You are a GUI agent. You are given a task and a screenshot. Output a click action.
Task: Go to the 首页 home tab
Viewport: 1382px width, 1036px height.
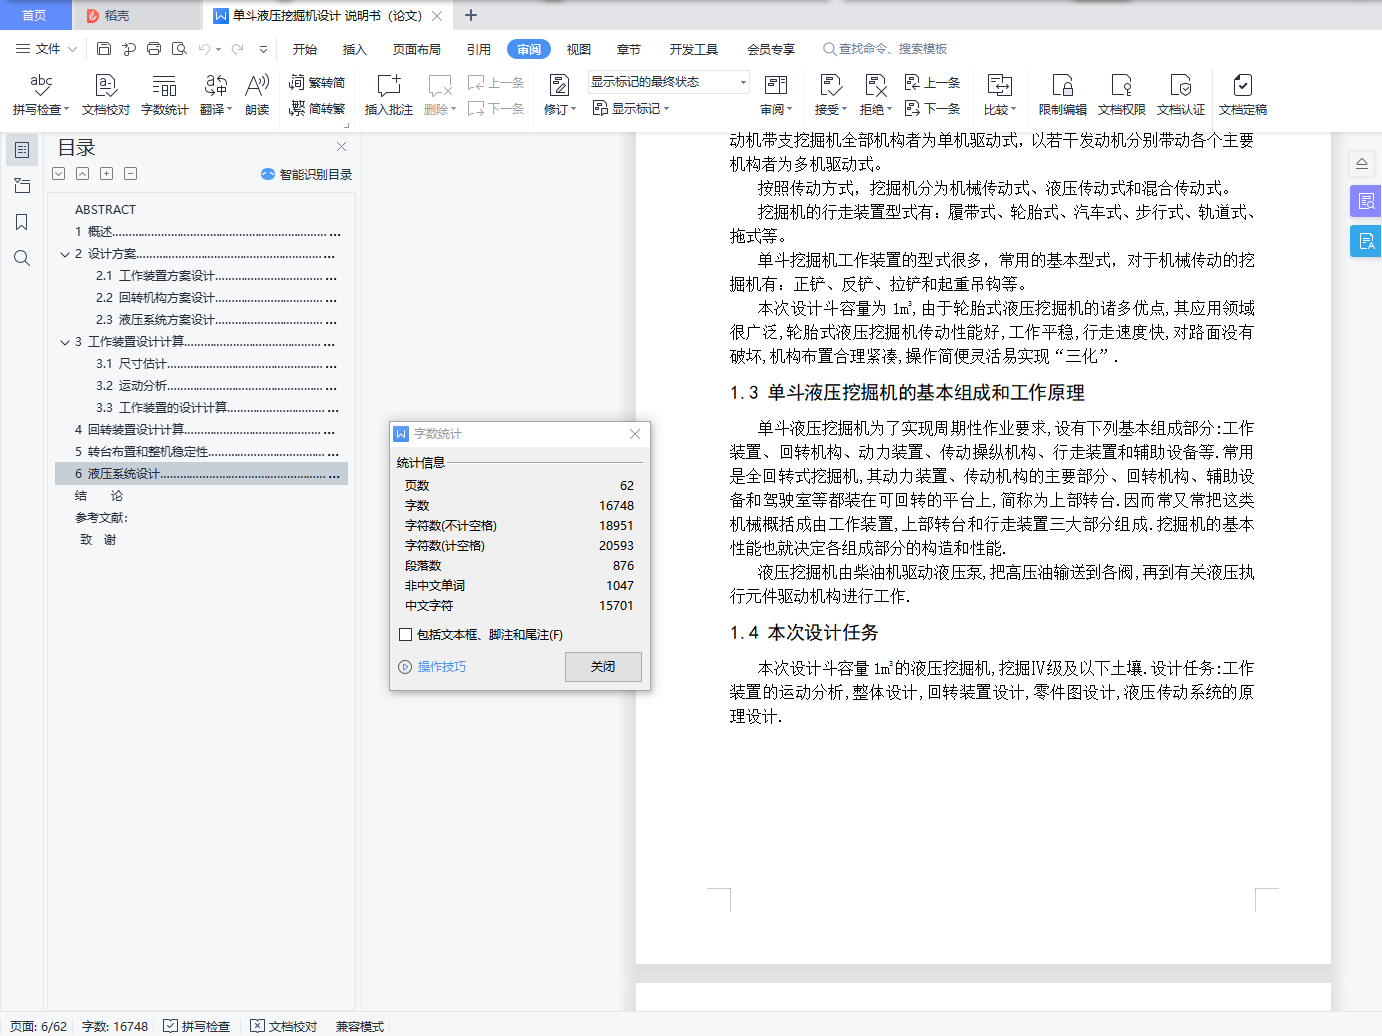click(35, 15)
